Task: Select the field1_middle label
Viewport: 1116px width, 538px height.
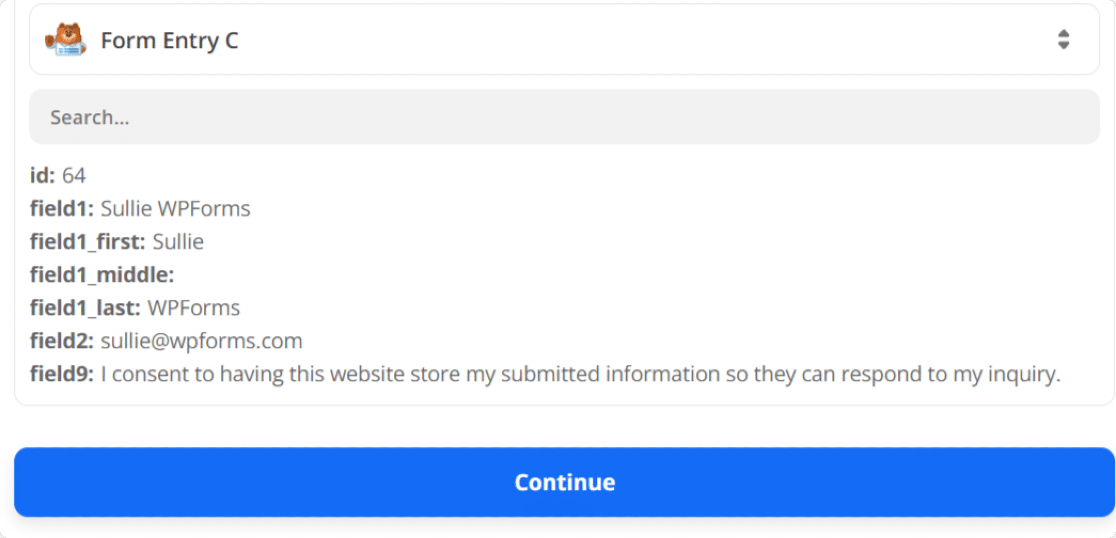Action: 102,275
